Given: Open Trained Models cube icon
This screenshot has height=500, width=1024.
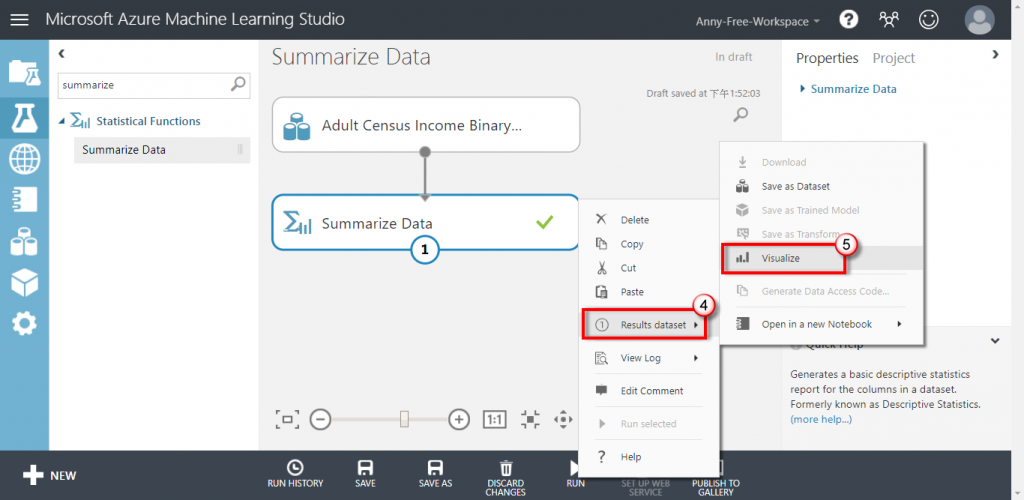Looking at the screenshot, I should click(x=24, y=283).
